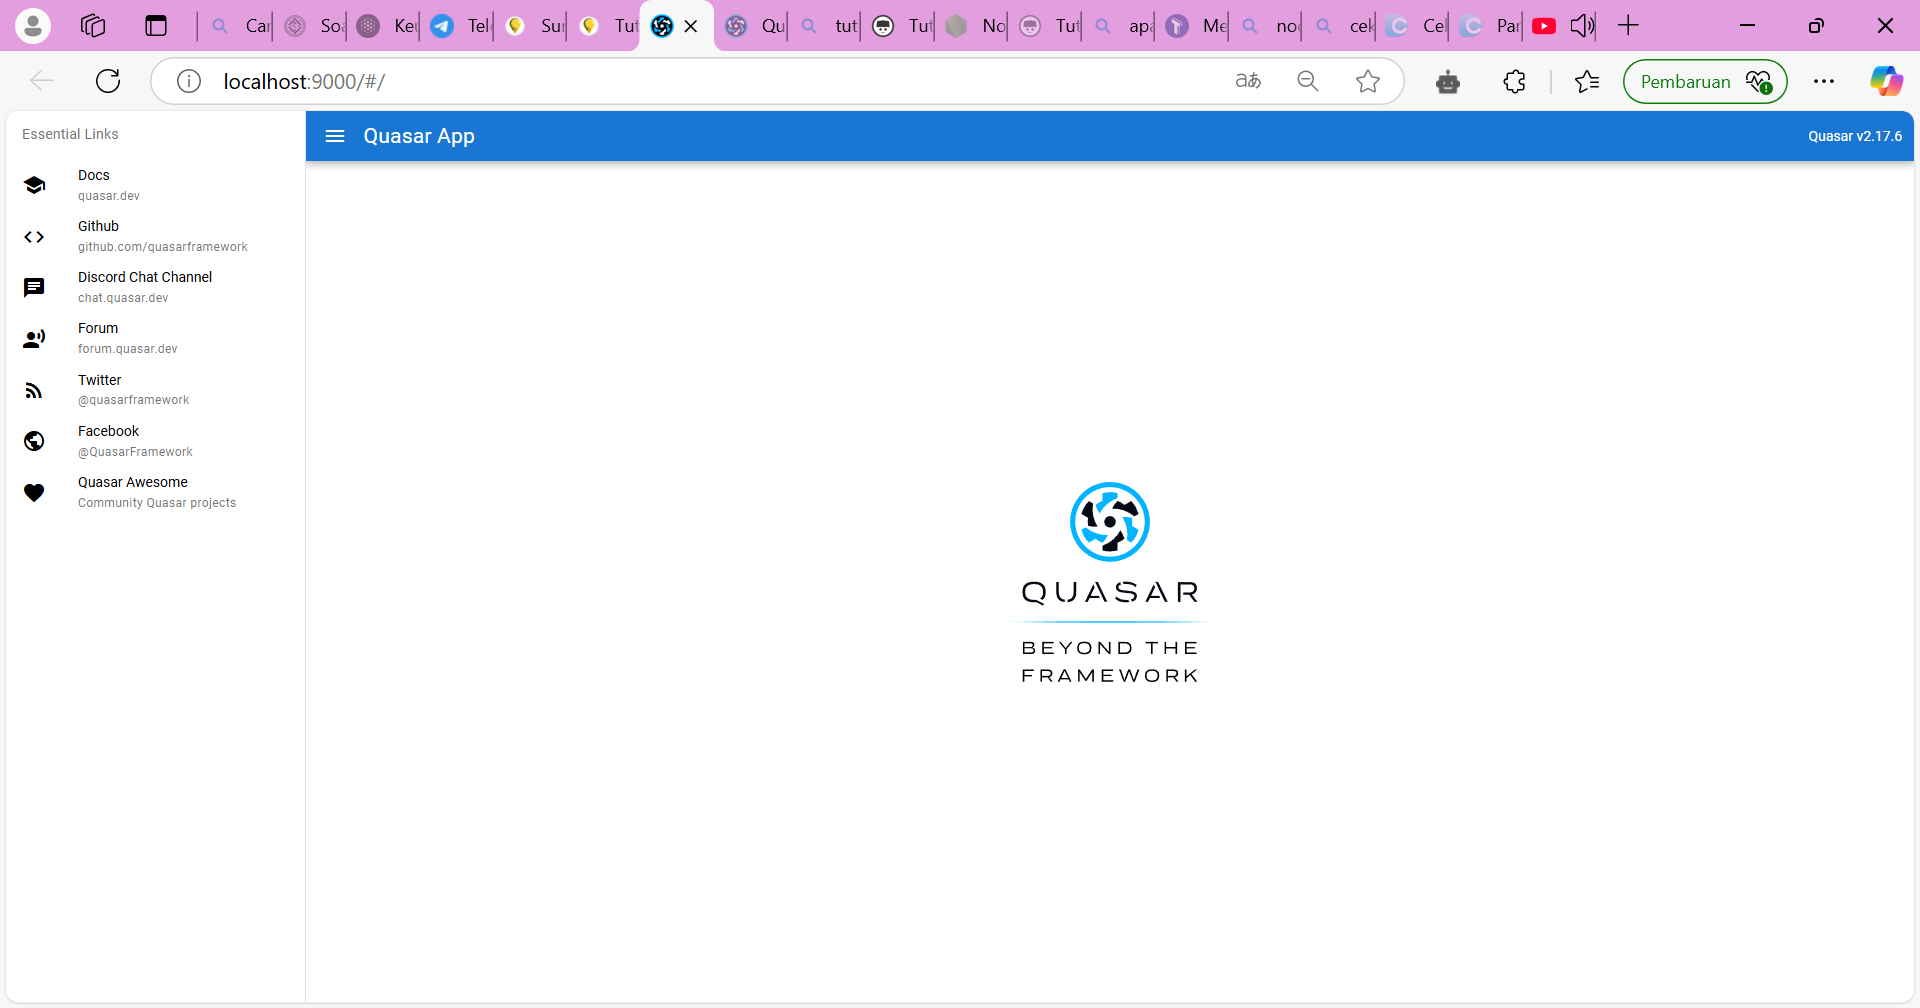Click the Quasar logo image
The width and height of the screenshot is (1920, 1008).
coord(1110,583)
